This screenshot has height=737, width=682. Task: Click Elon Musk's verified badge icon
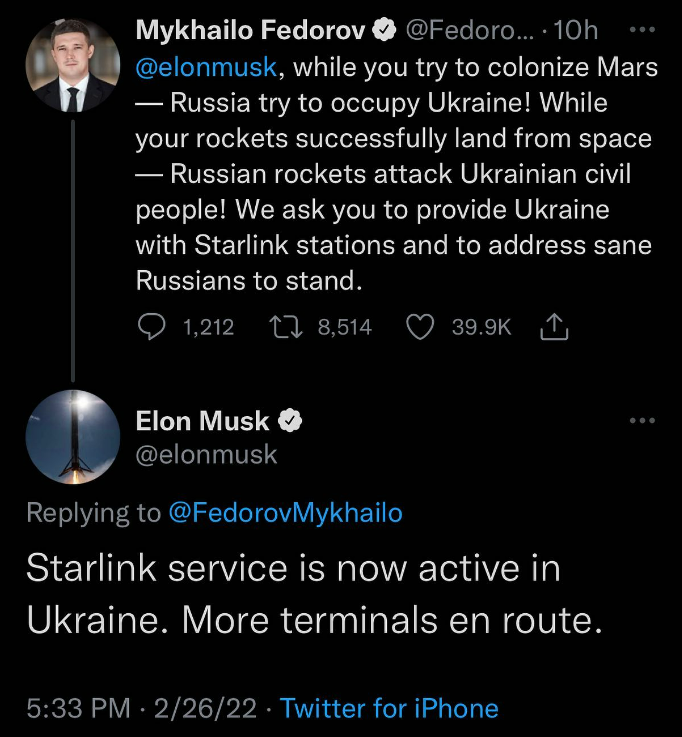point(290,422)
